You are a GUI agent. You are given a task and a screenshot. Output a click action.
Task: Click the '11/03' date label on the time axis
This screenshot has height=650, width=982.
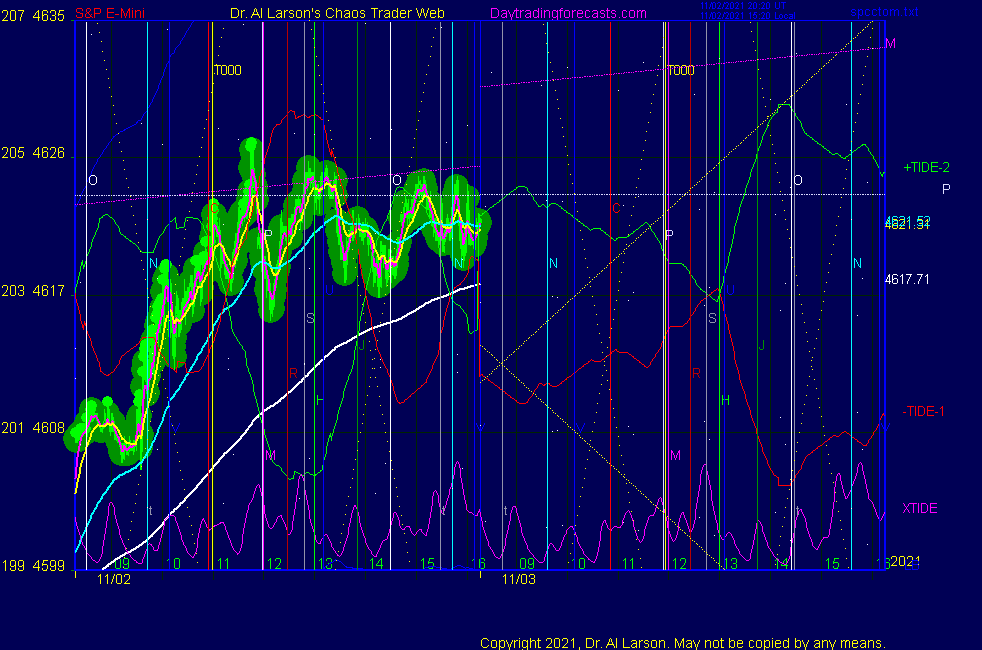(x=519, y=579)
